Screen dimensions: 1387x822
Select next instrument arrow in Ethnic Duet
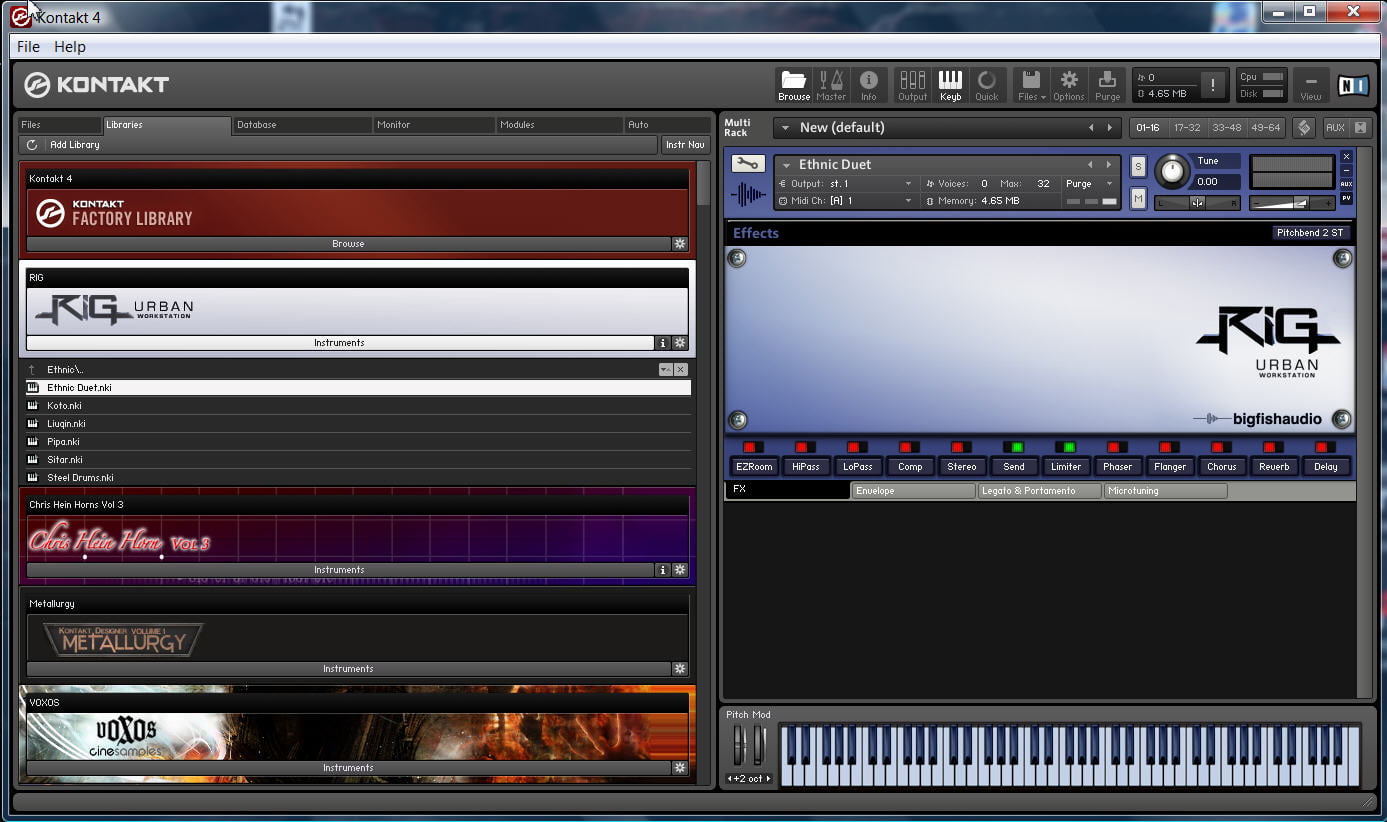coord(1108,165)
